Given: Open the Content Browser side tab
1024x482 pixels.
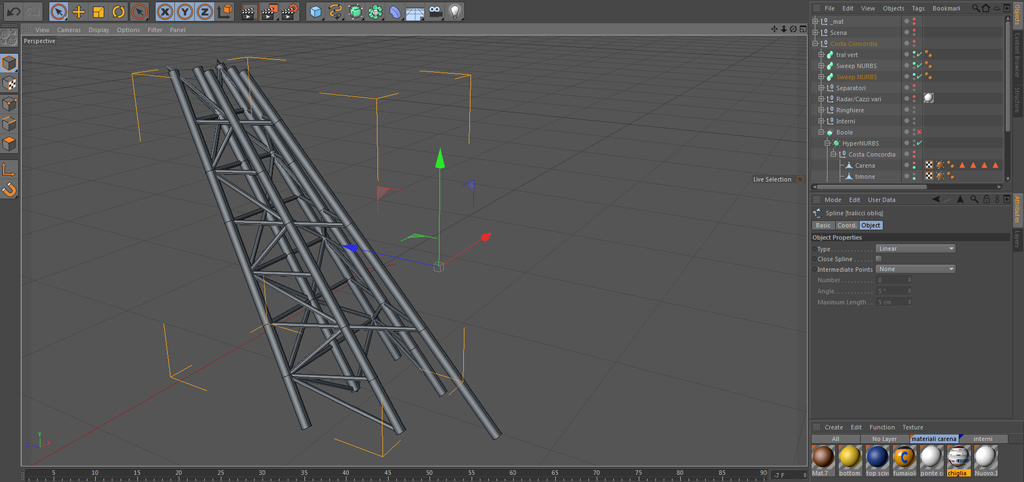Looking at the screenshot, I should tap(1017, 57).
